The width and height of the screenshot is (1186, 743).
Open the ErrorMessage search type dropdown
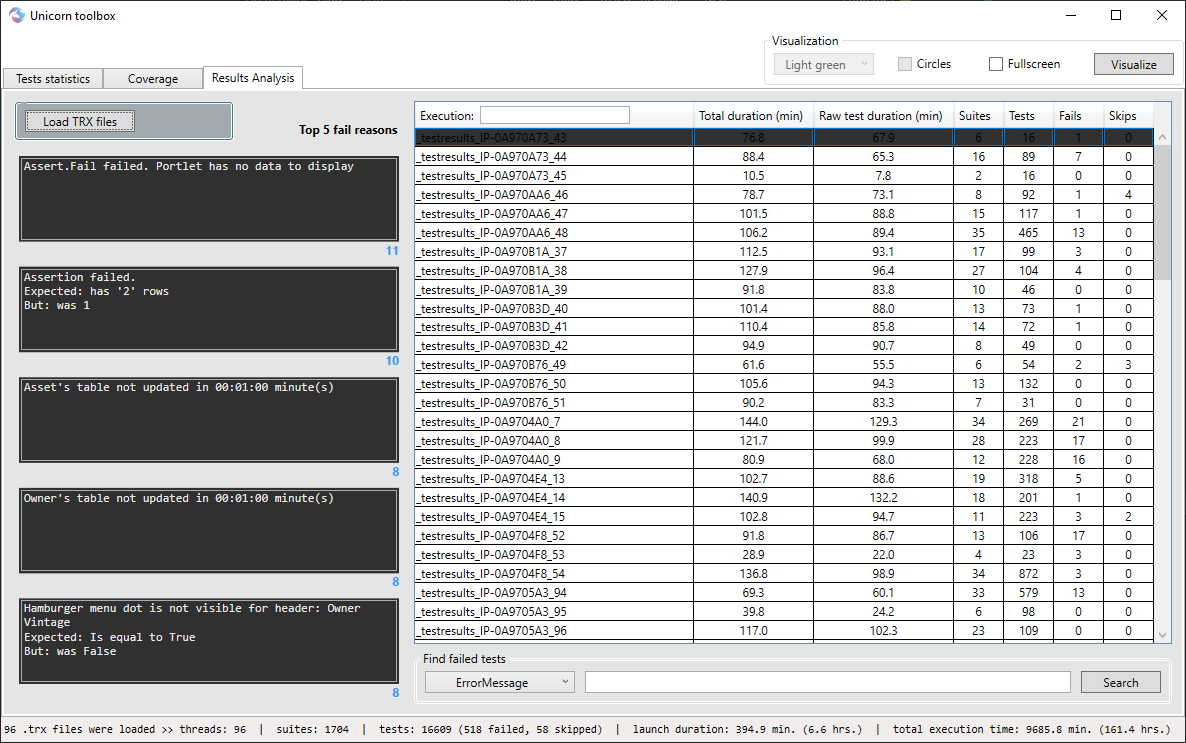tap(500, 682)
